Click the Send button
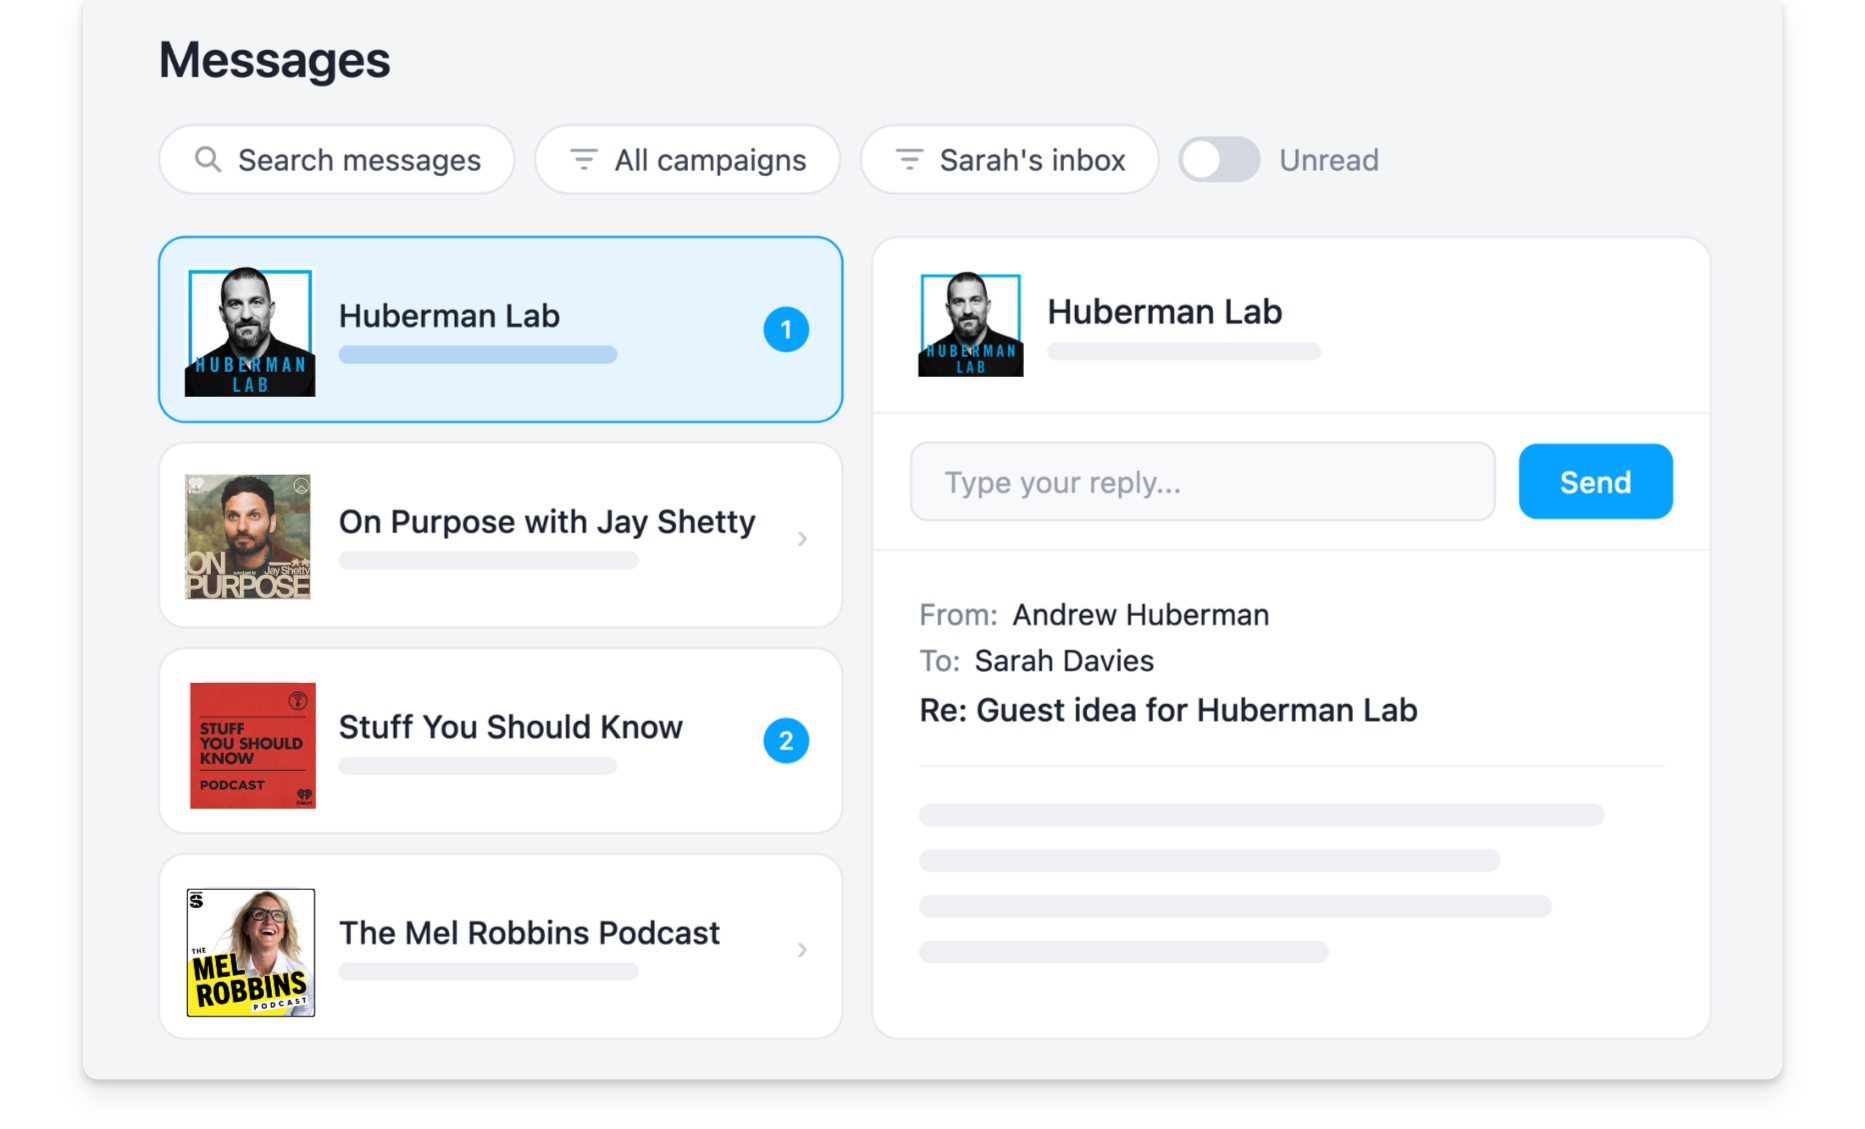The image size is (1865, 1129). pyautogui.click(x=1594, y=481)
